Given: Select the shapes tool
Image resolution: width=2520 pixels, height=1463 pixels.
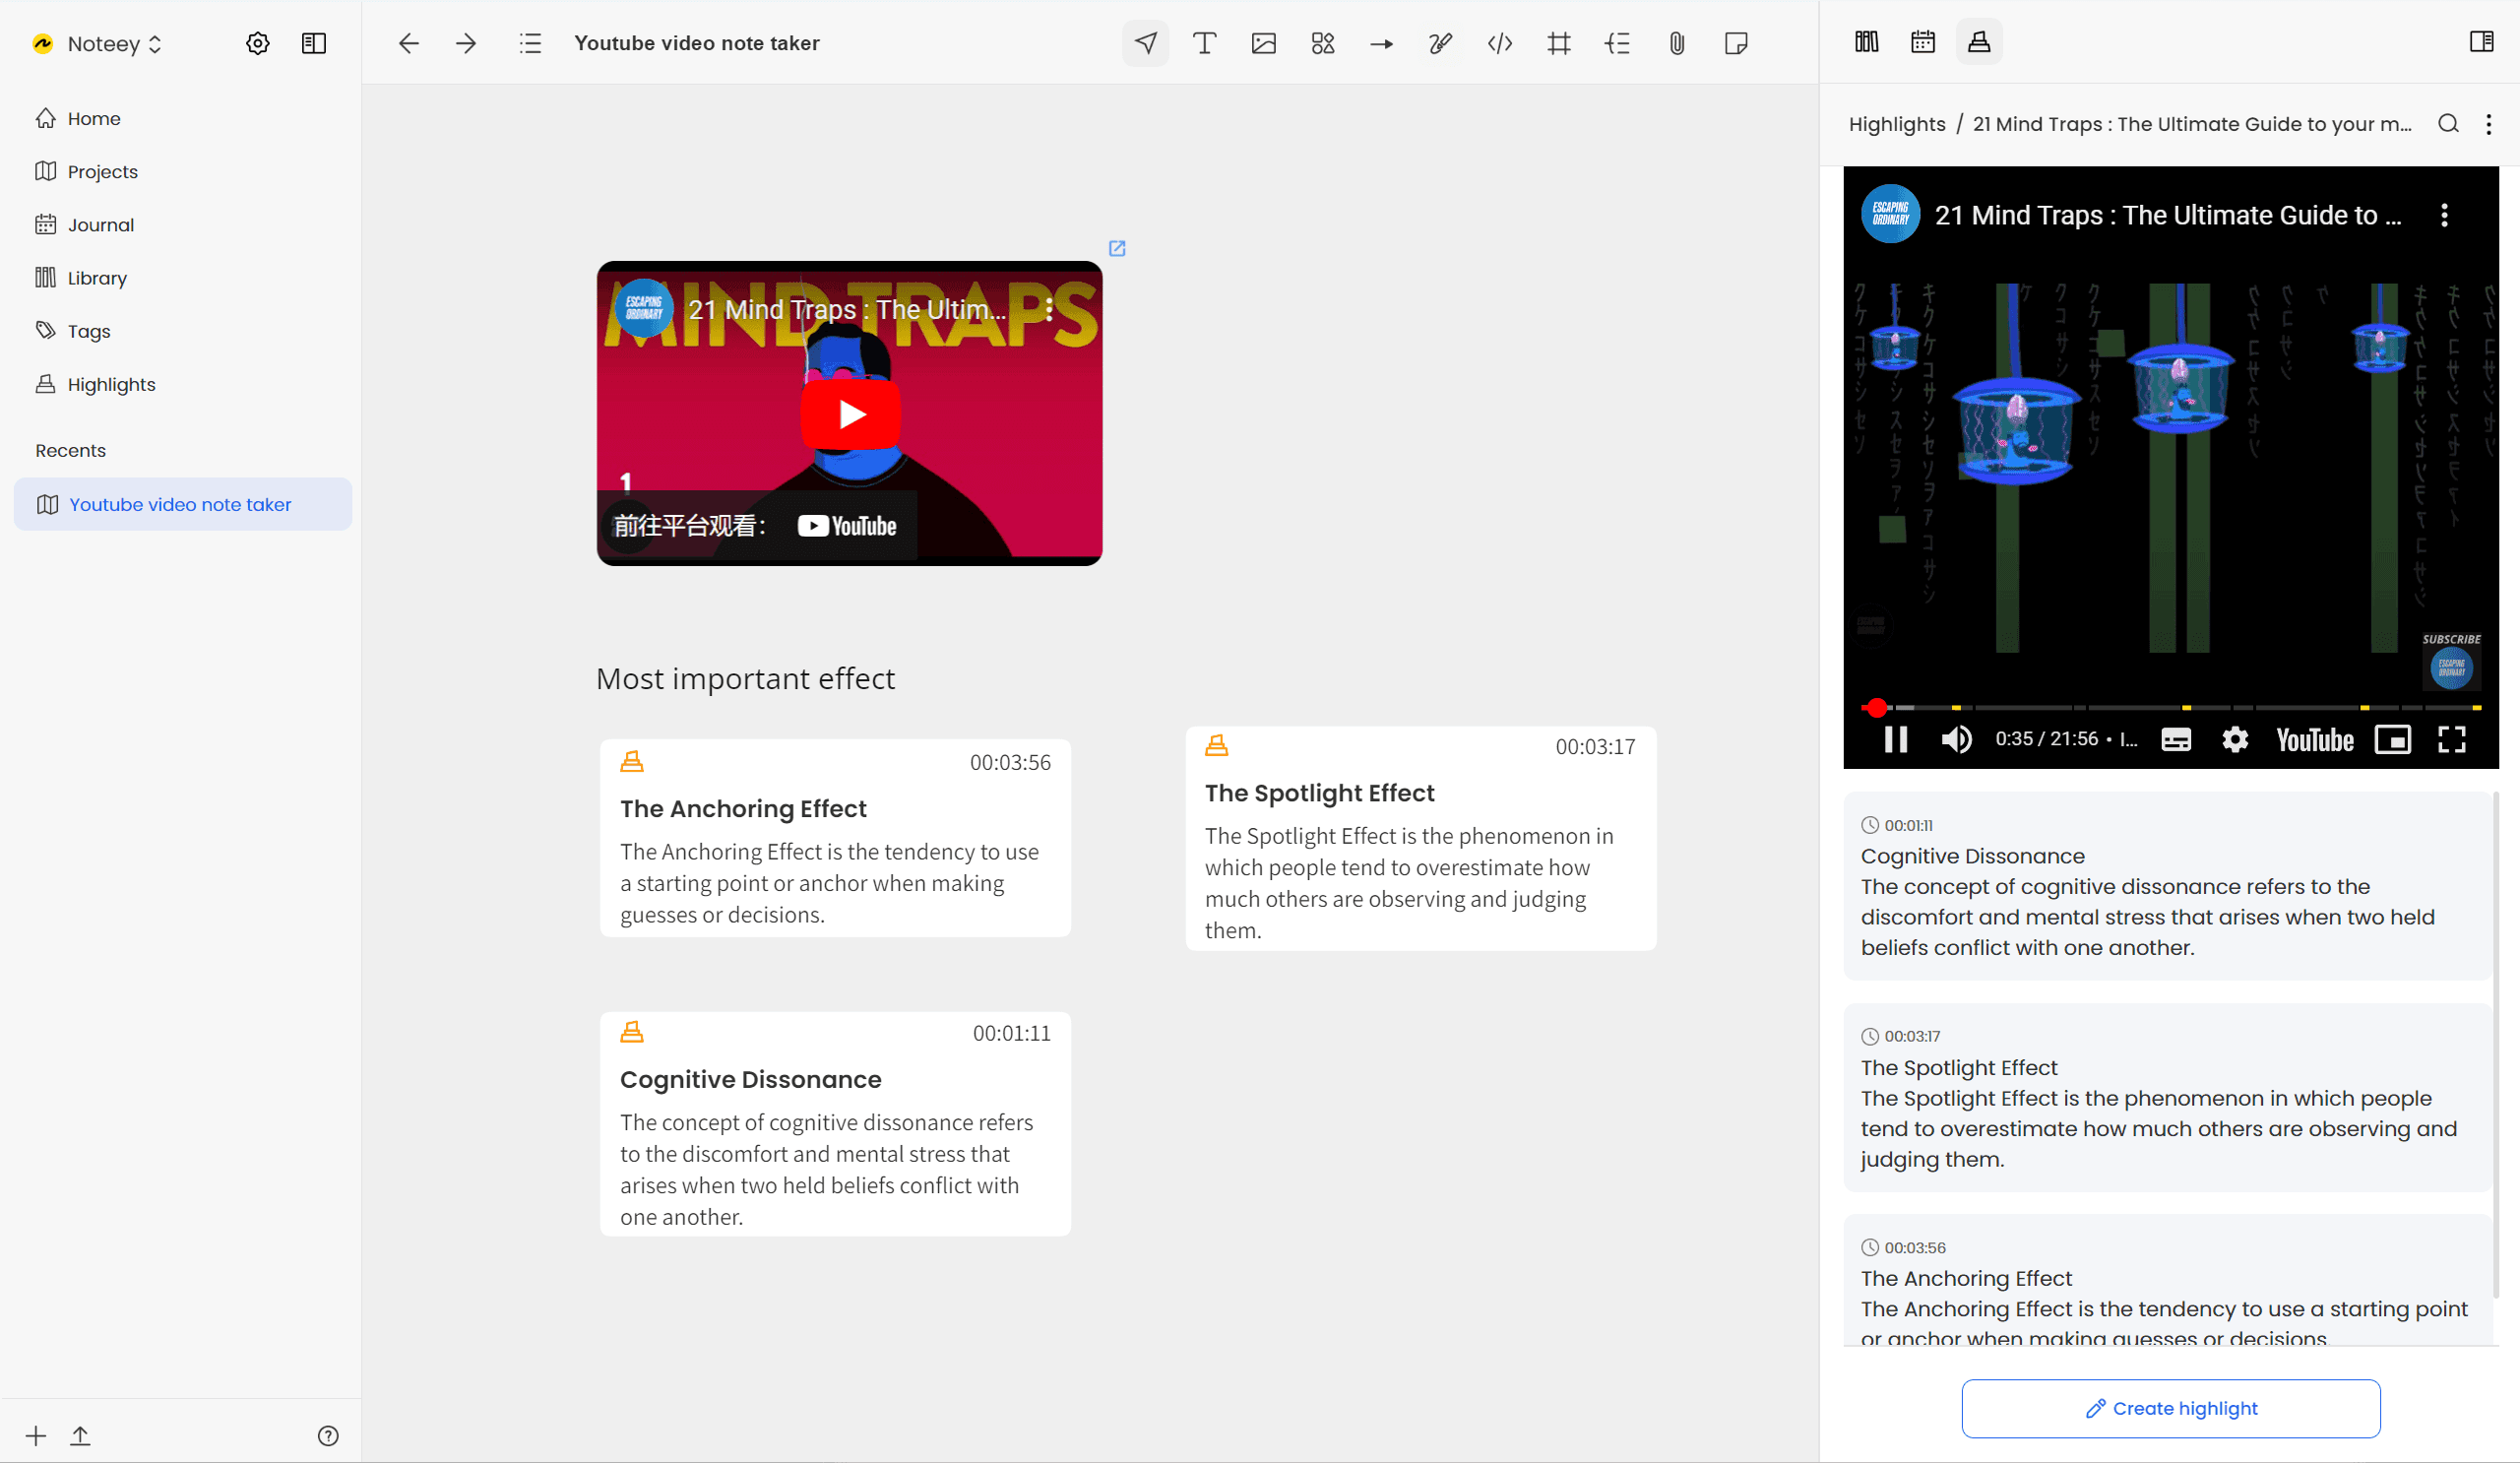Looking at the screenshot, I should coord(1322,43).
